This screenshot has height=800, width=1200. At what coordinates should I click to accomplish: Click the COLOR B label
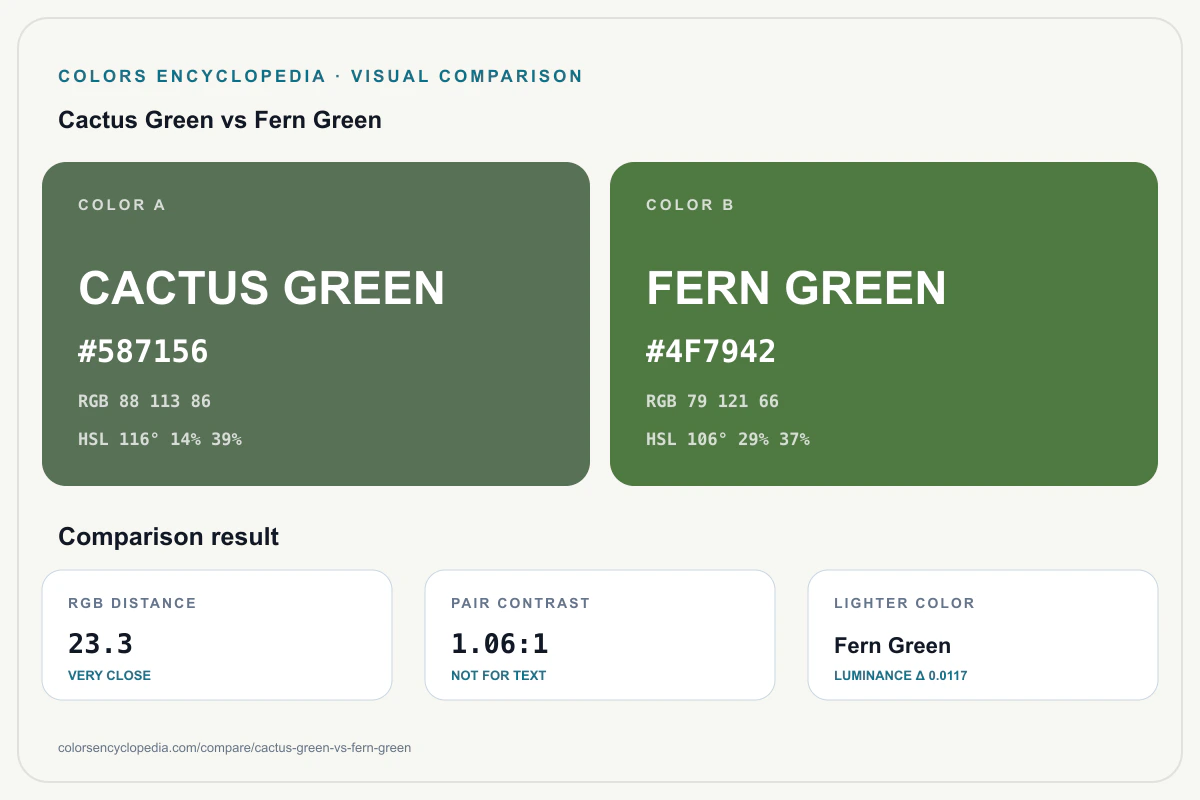coord(690,205)
